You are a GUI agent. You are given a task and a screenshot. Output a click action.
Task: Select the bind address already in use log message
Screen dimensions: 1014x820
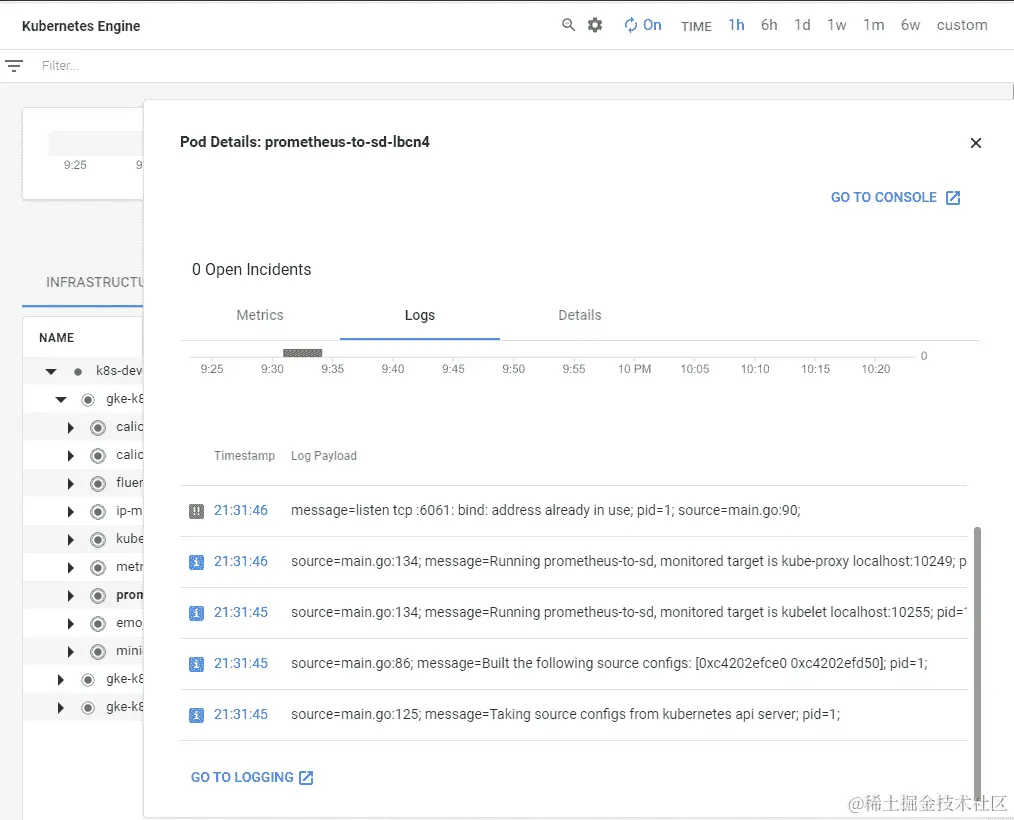pyautogui.click(x=546, y=510)
